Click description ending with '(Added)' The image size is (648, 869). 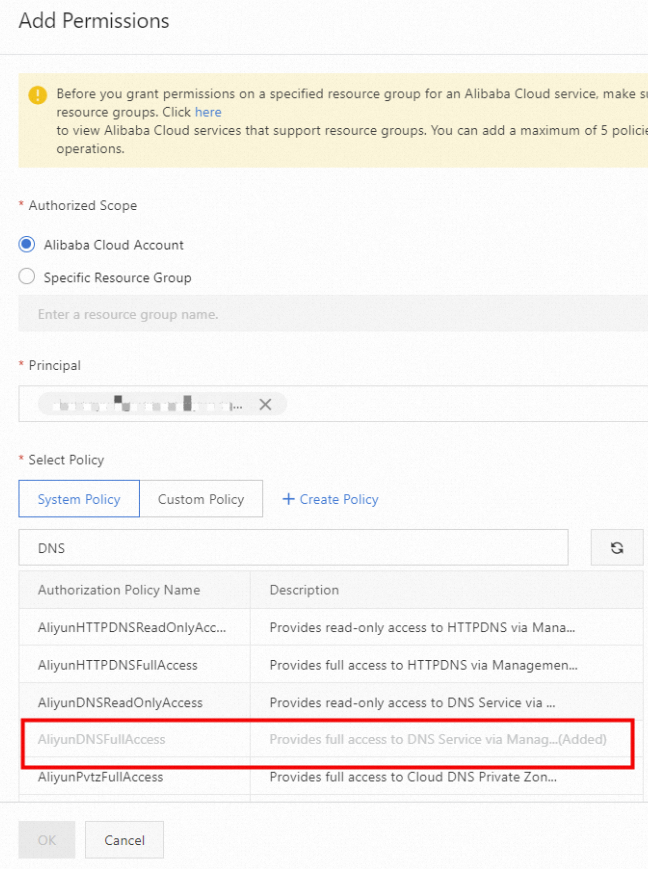coord(438,739)
